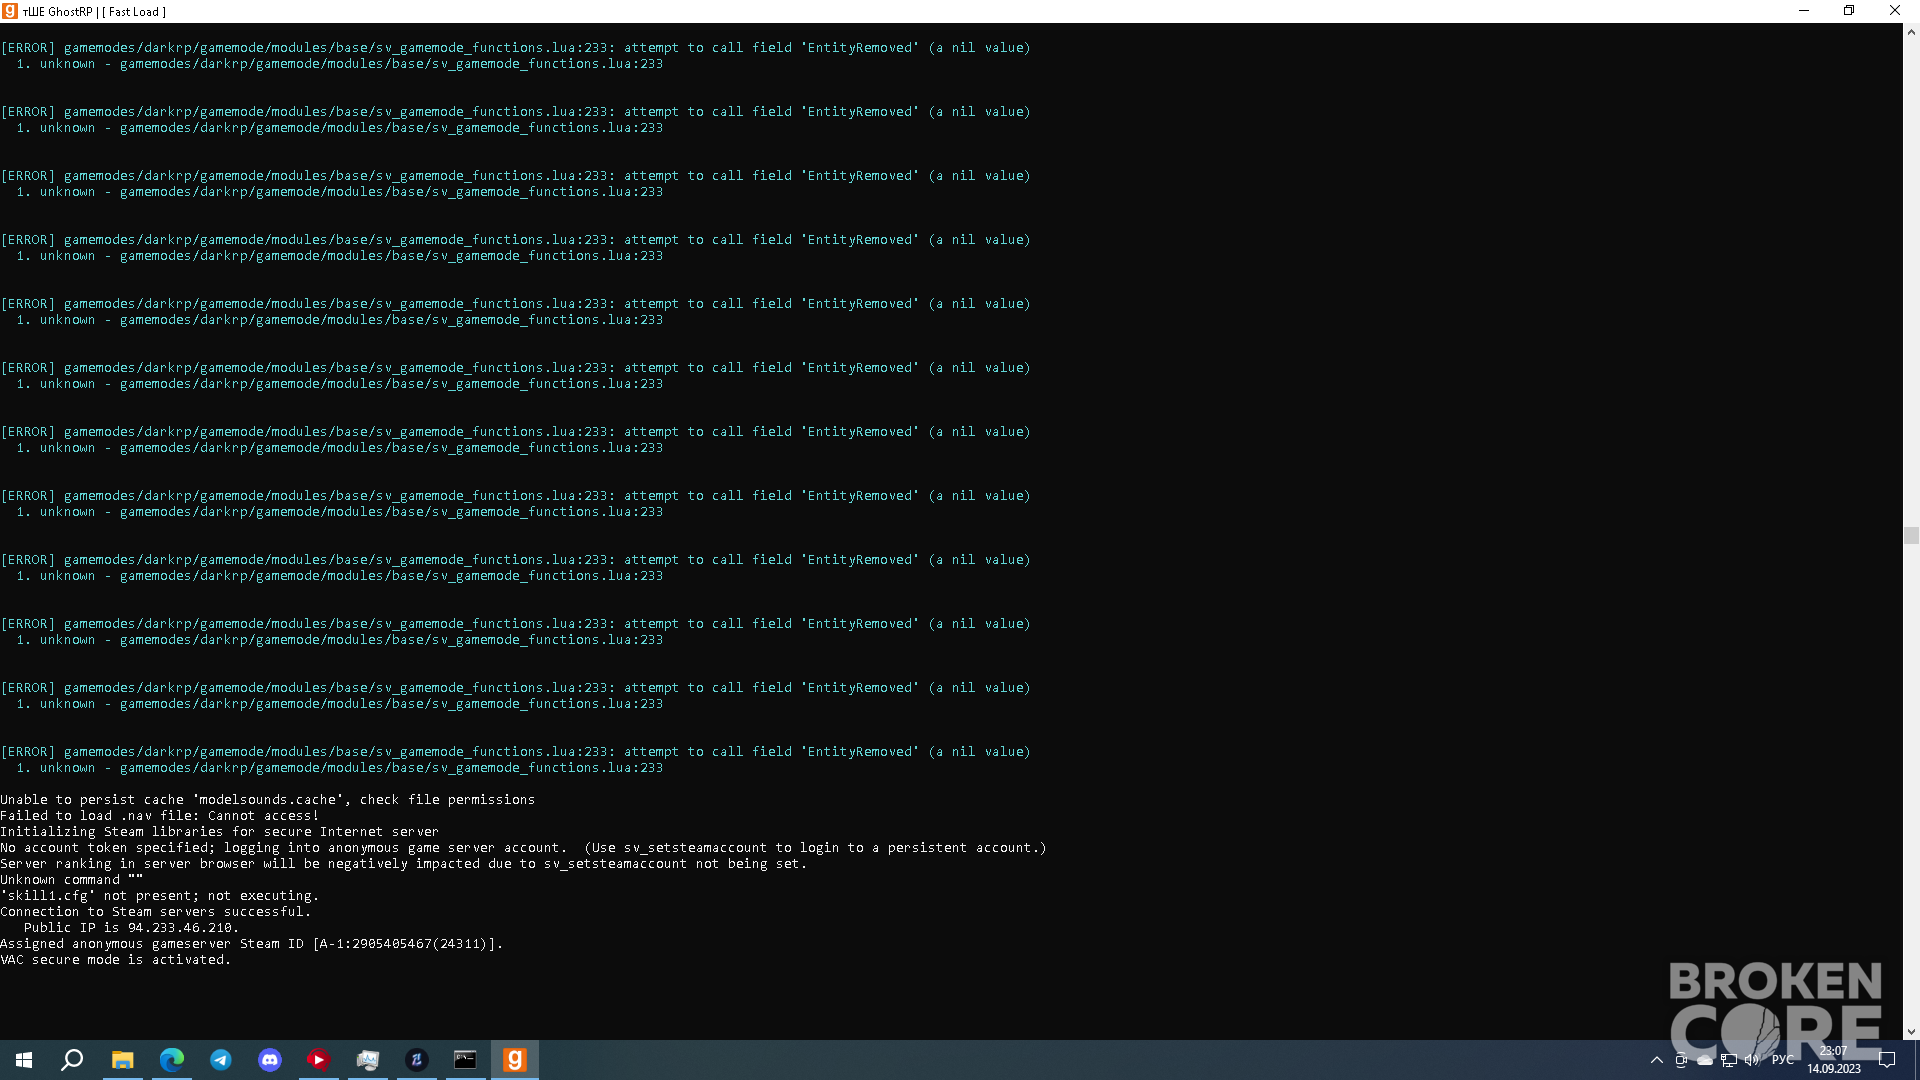Restore down the GhostRP console window
Viewport: 1920px width, 1080px height.
pos(1849,11)
